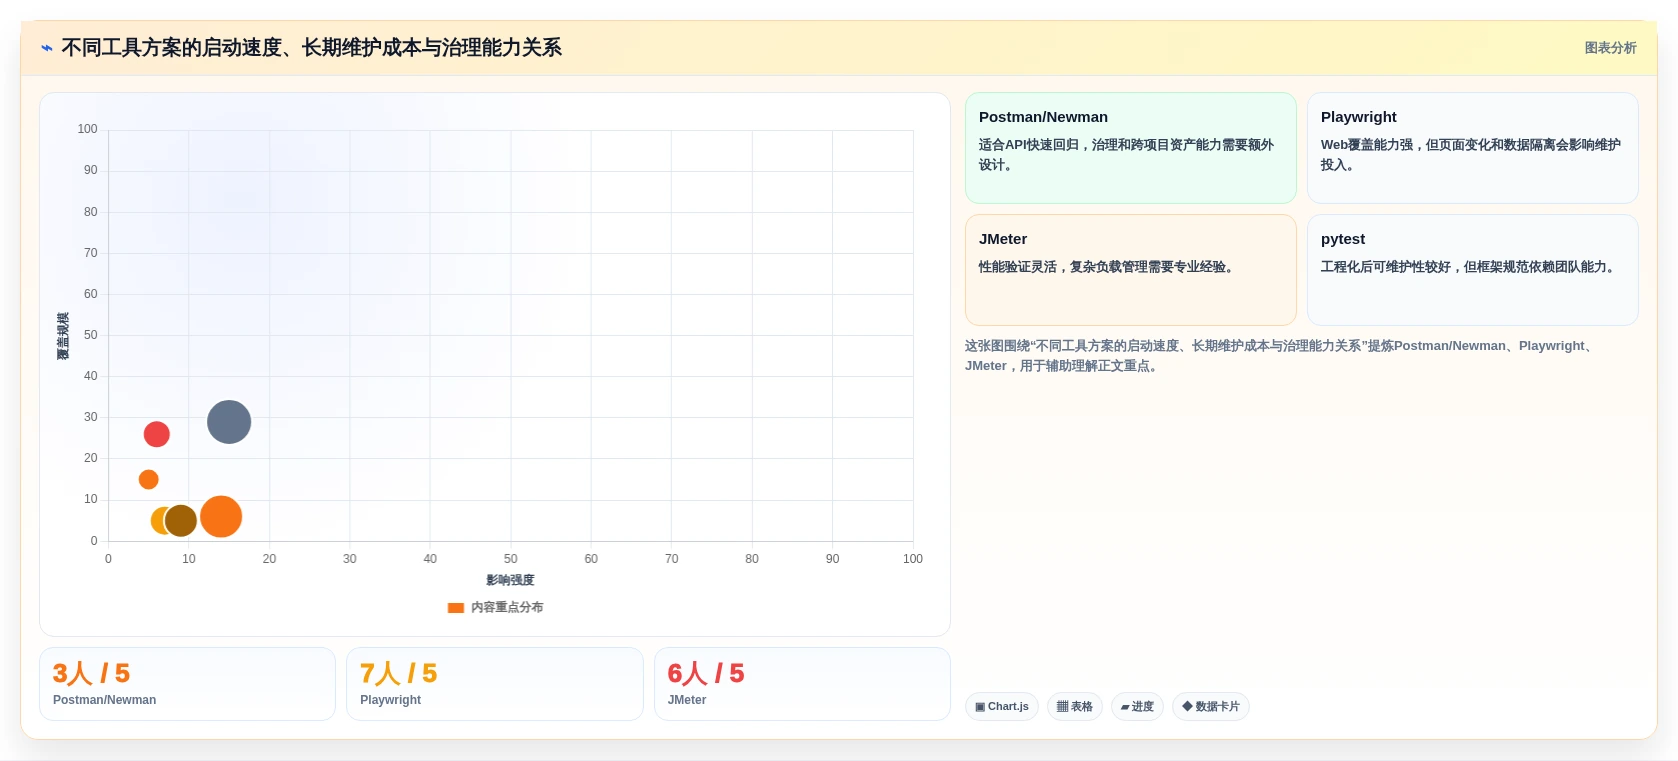Click the brown bubble in chart
Screen dimensions: 1678x761
181,520
